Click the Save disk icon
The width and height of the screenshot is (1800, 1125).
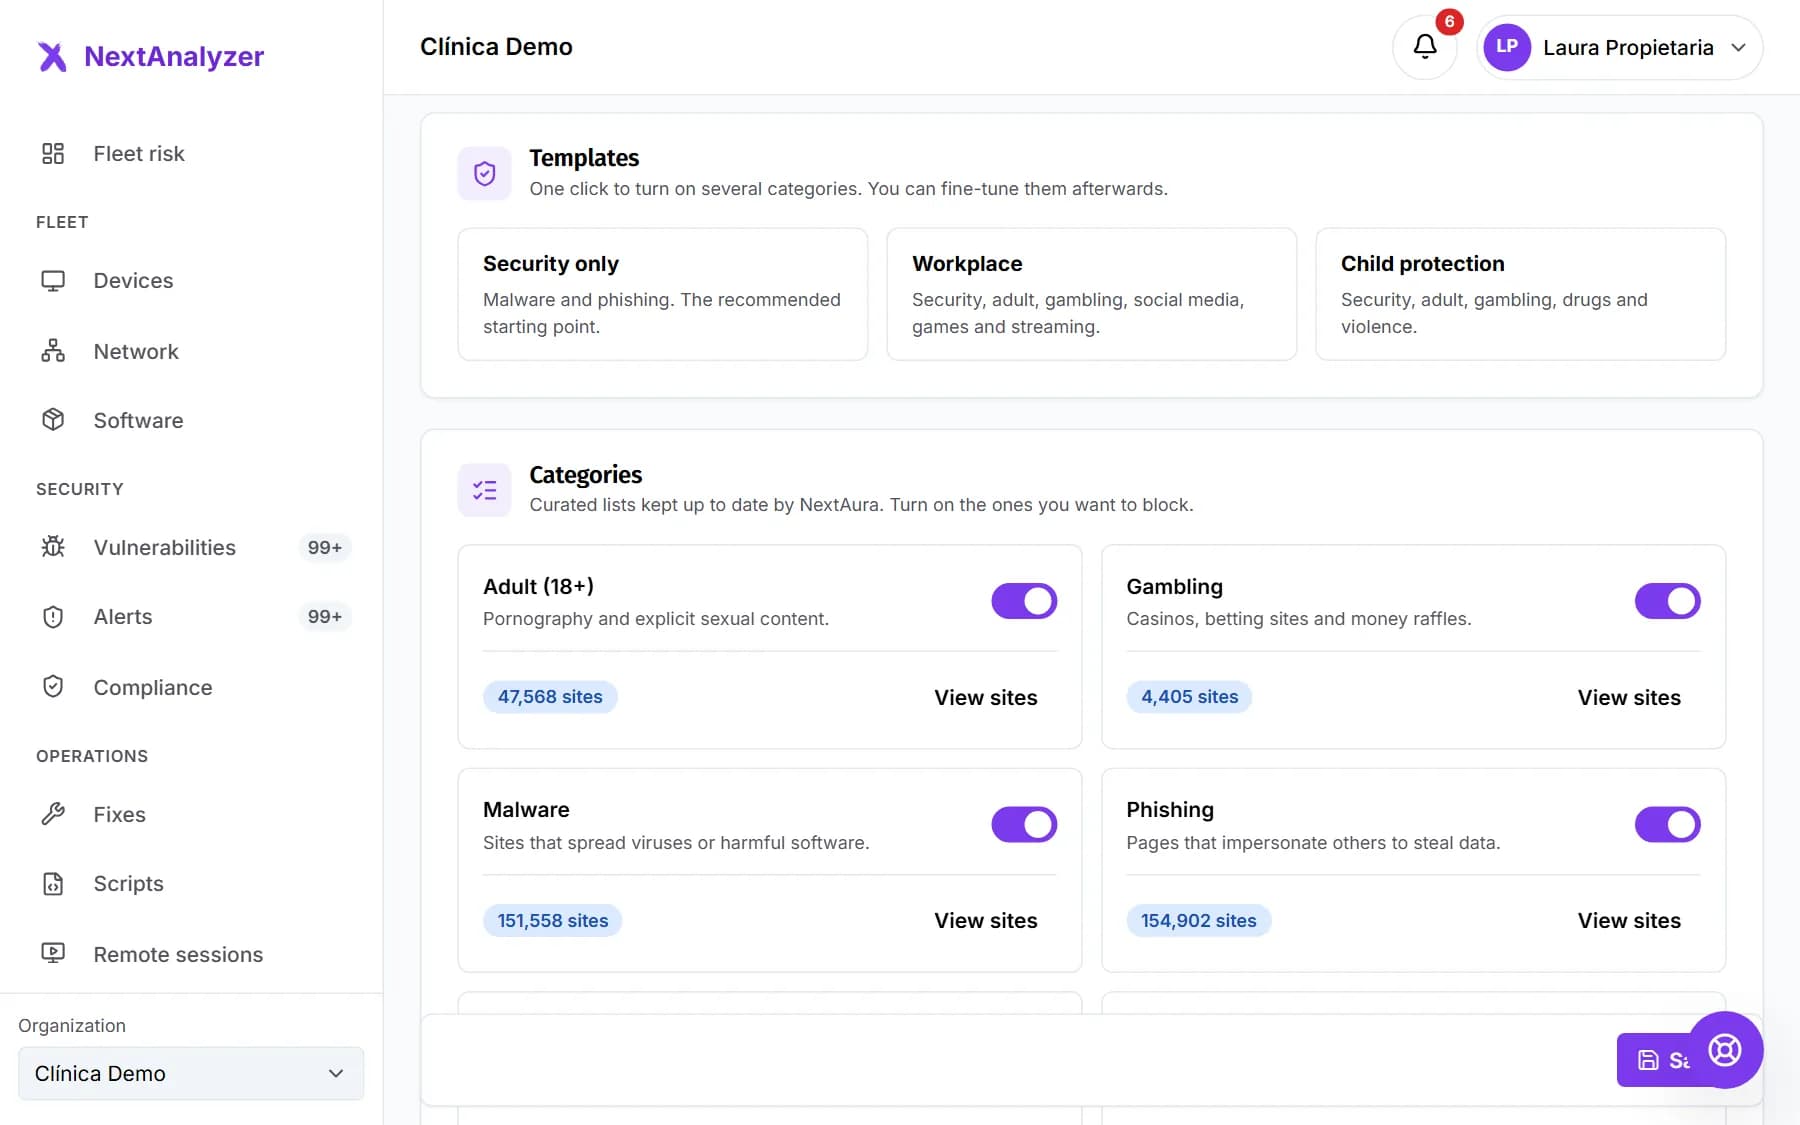coord(1648,1060)
